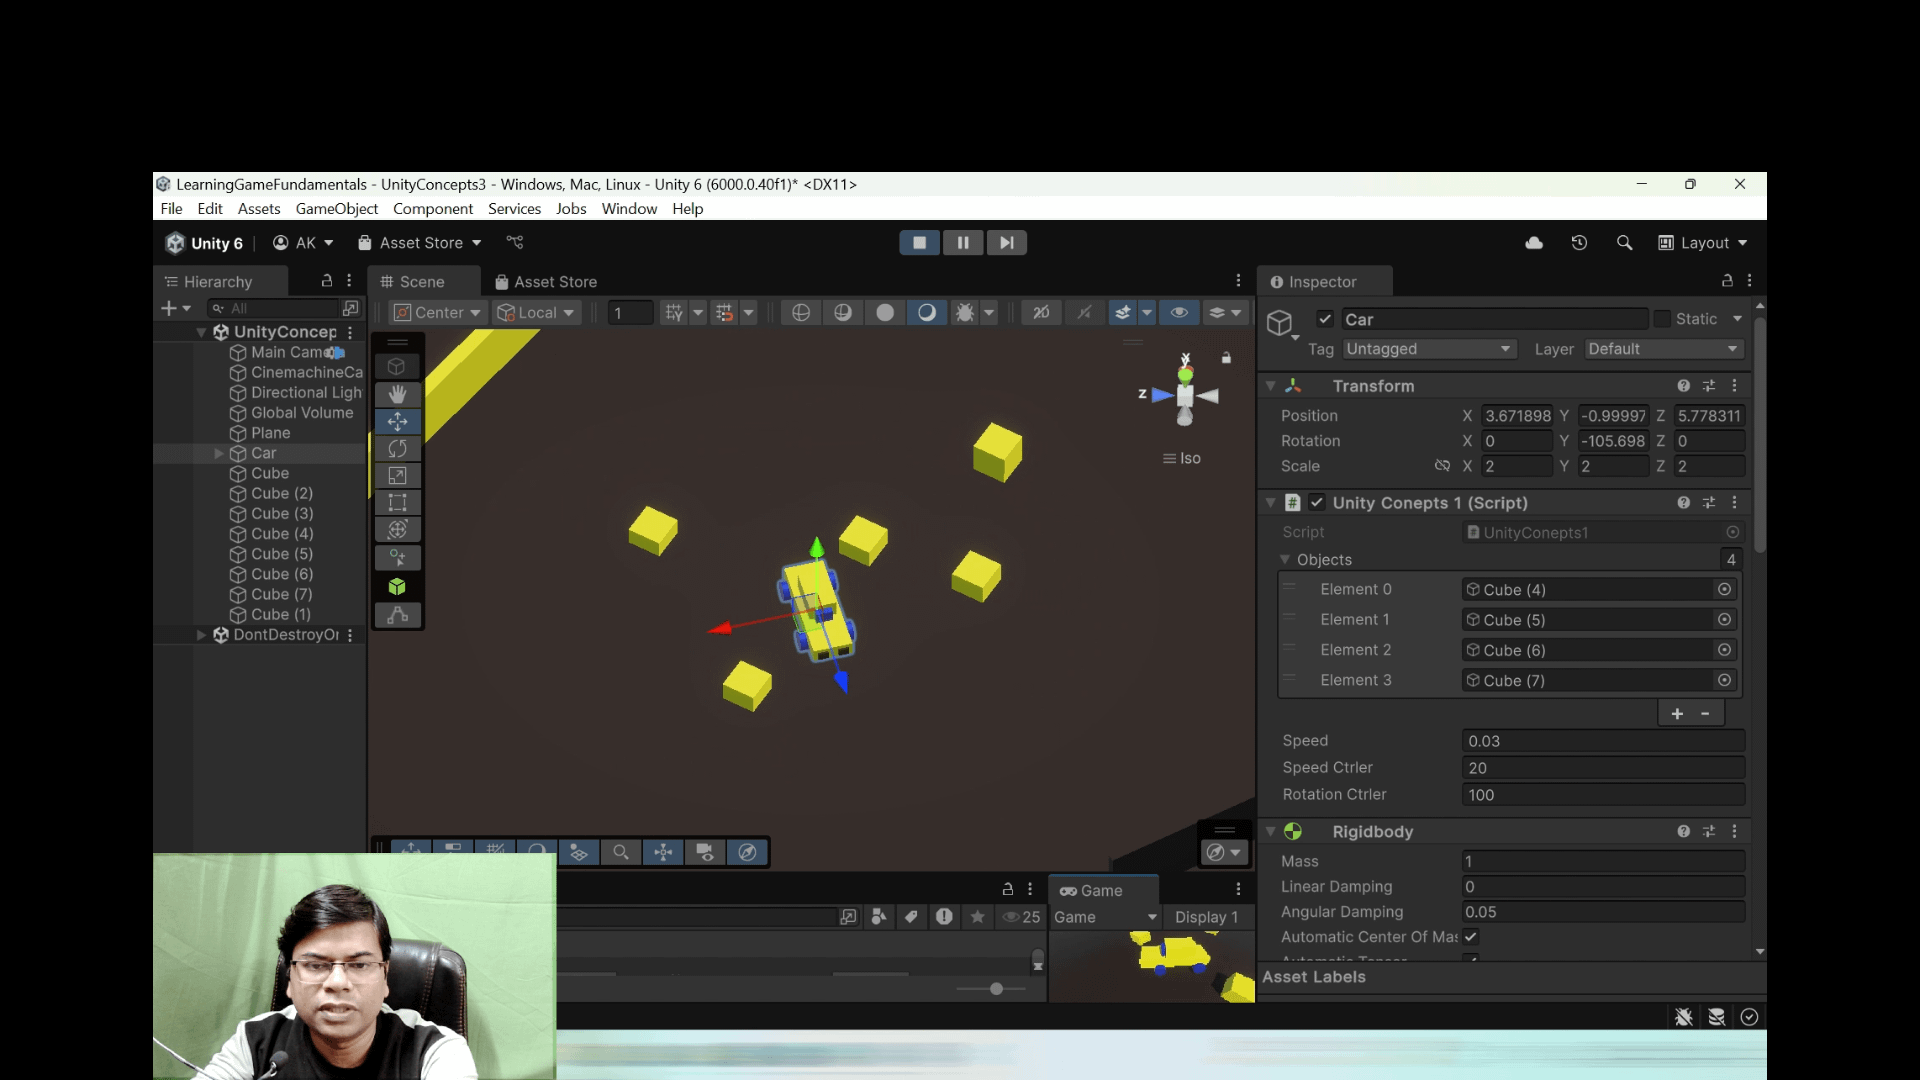This screenshot has height=1080, width=1920.
Task: Toggle the Static checkbox
Action: (1662, 319)
